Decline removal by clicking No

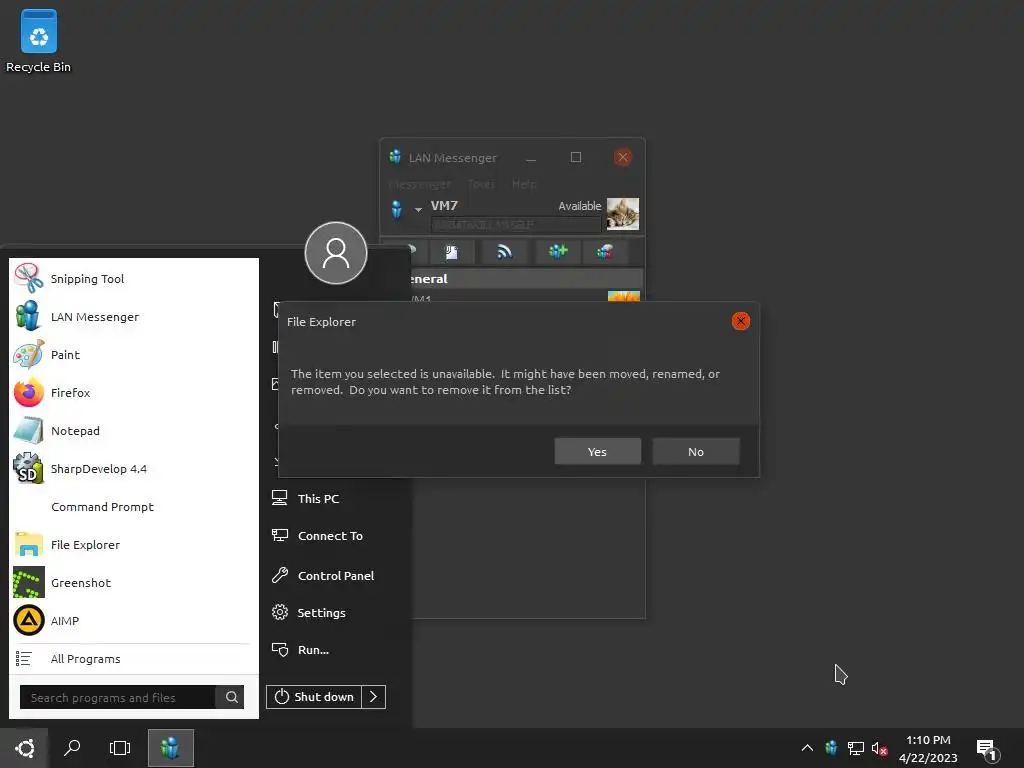coord(696,451)
